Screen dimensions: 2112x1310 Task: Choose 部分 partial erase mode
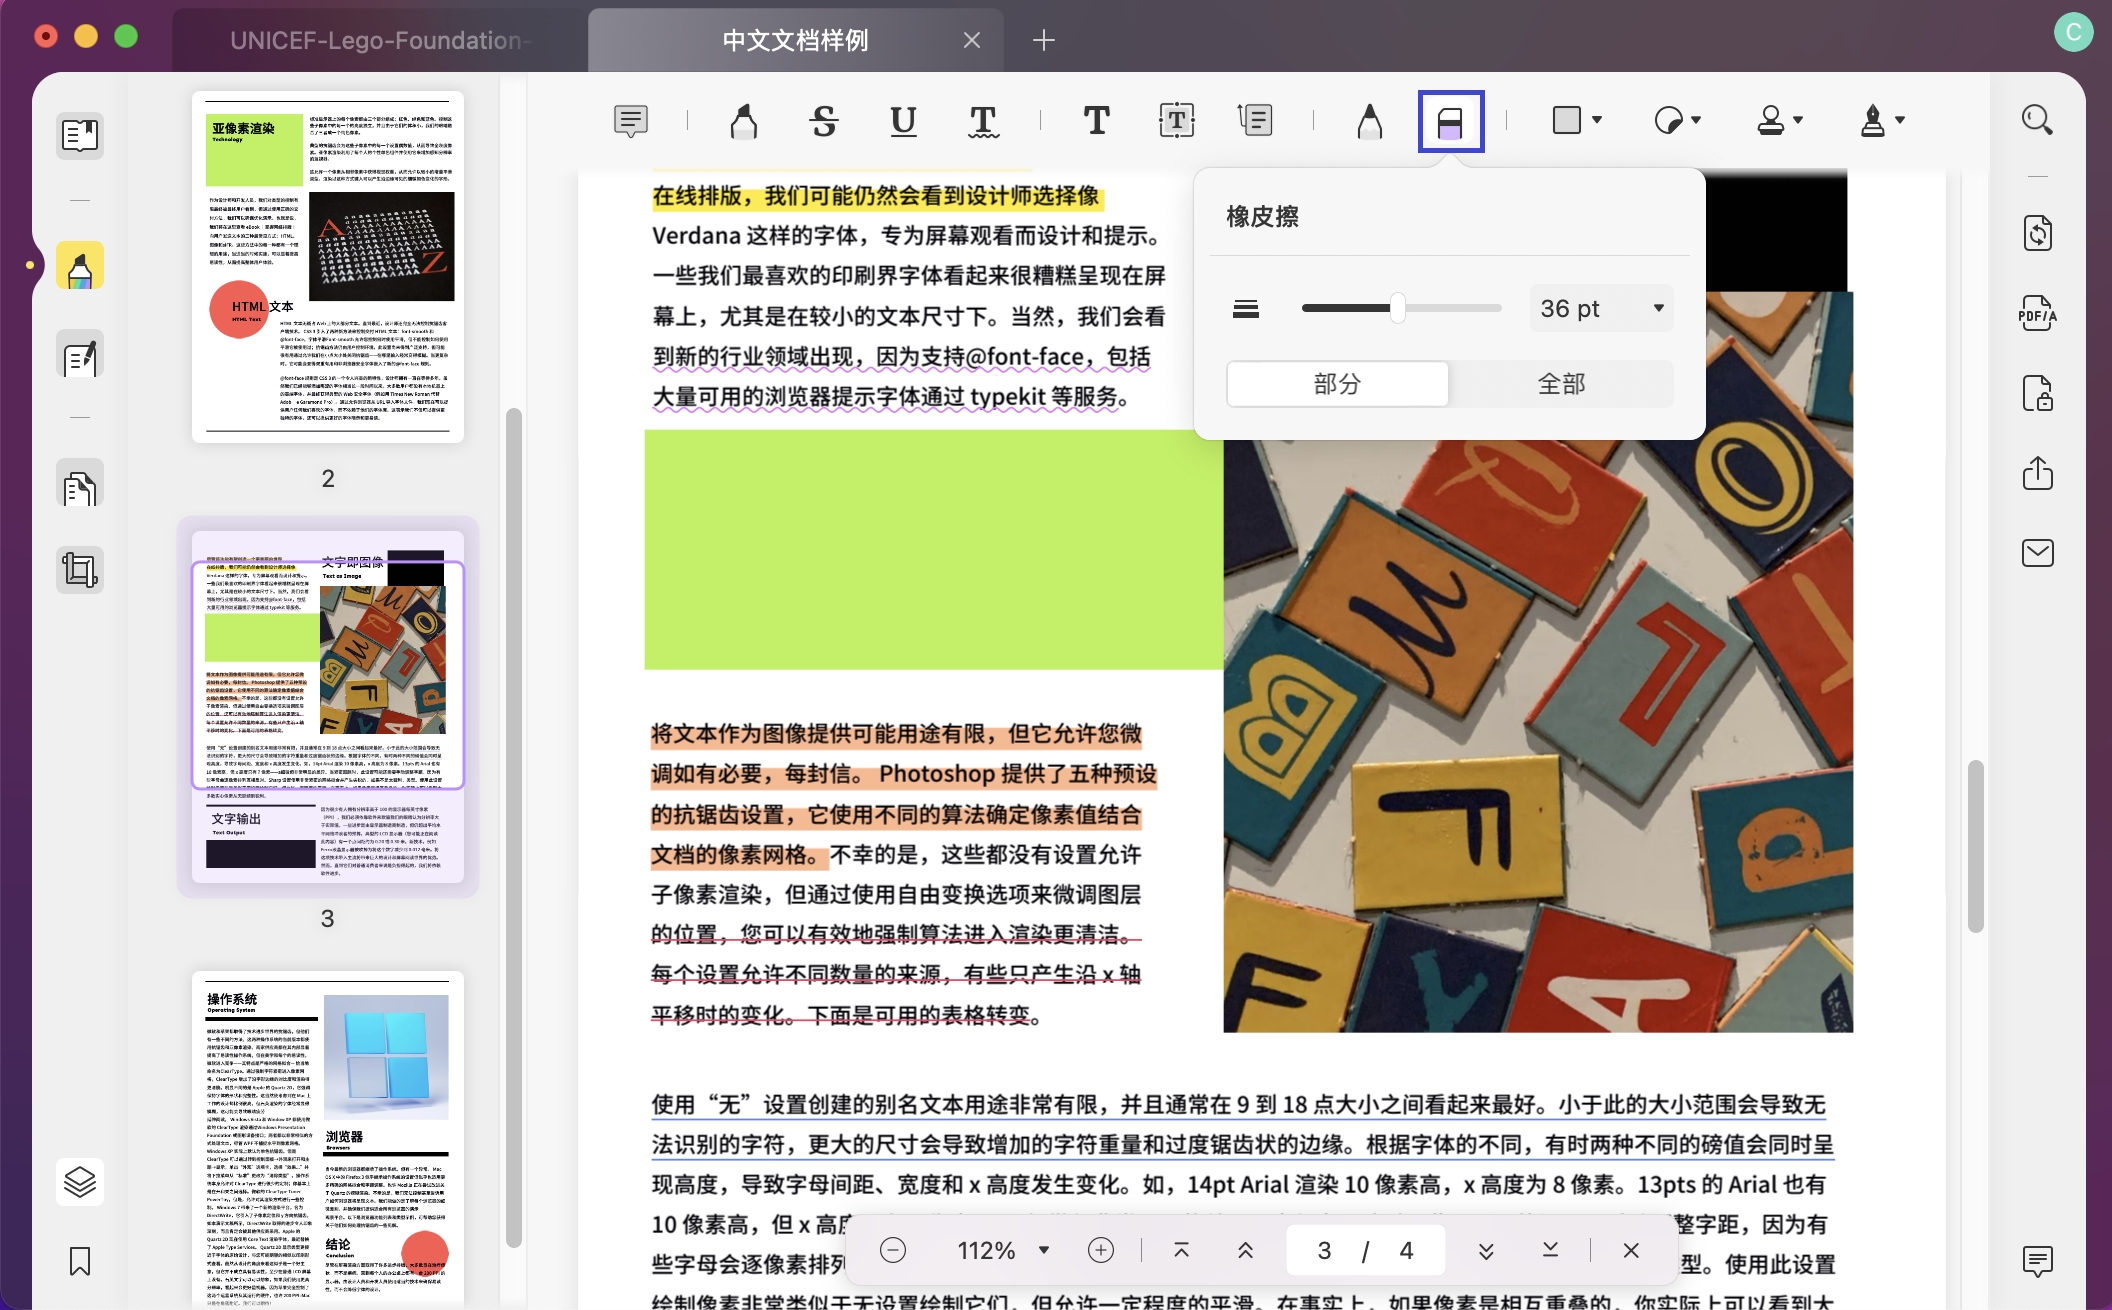1337,384
